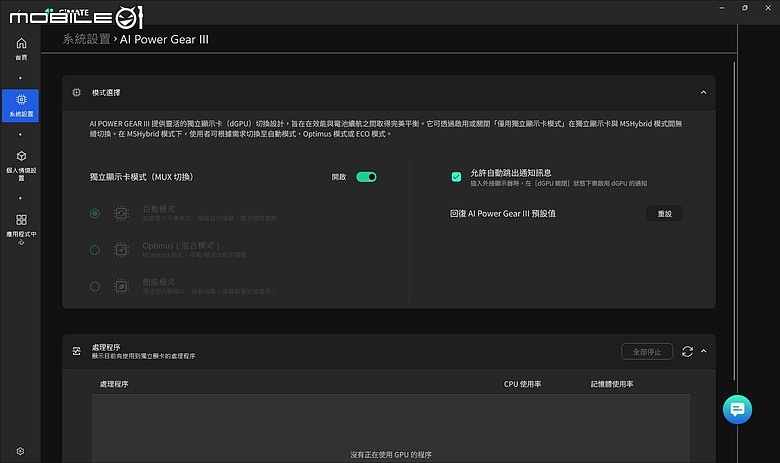
Task: Open 個人情境設置 in the sidebar
Action: tap(21, 166)
